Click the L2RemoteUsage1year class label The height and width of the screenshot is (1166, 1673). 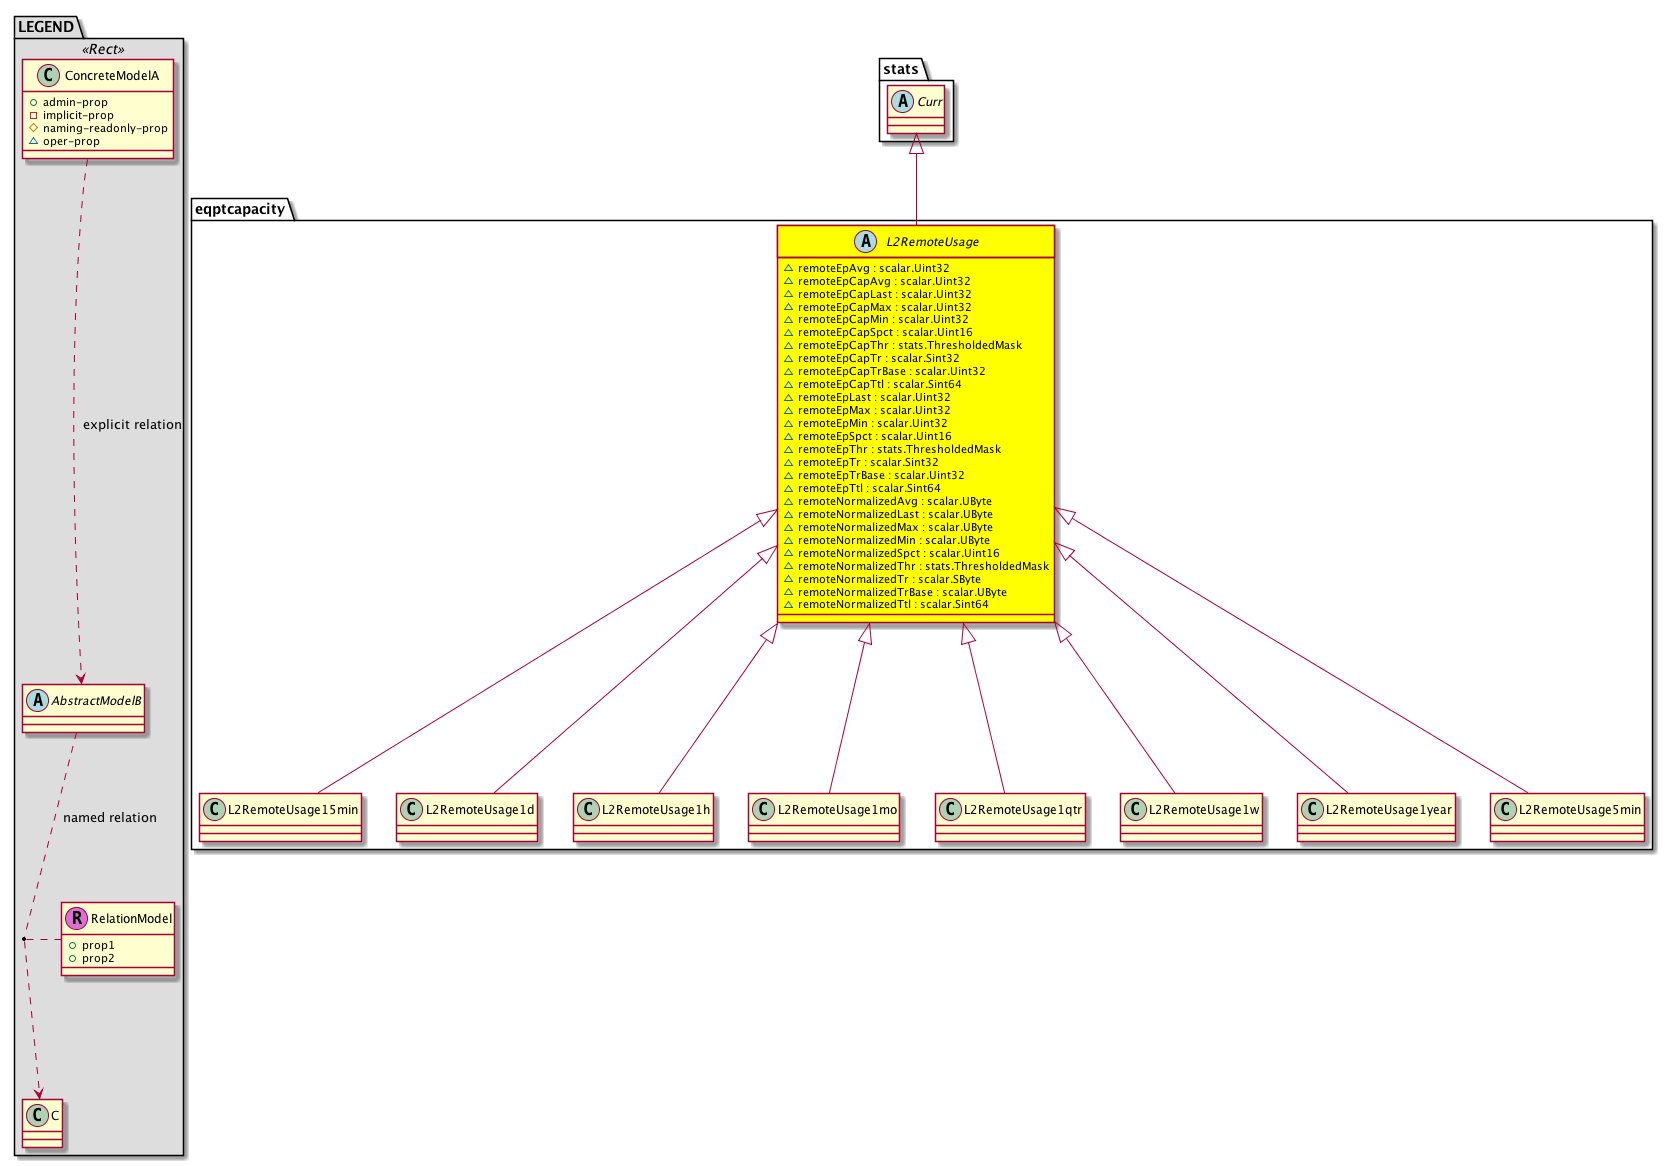(1388, 810)
